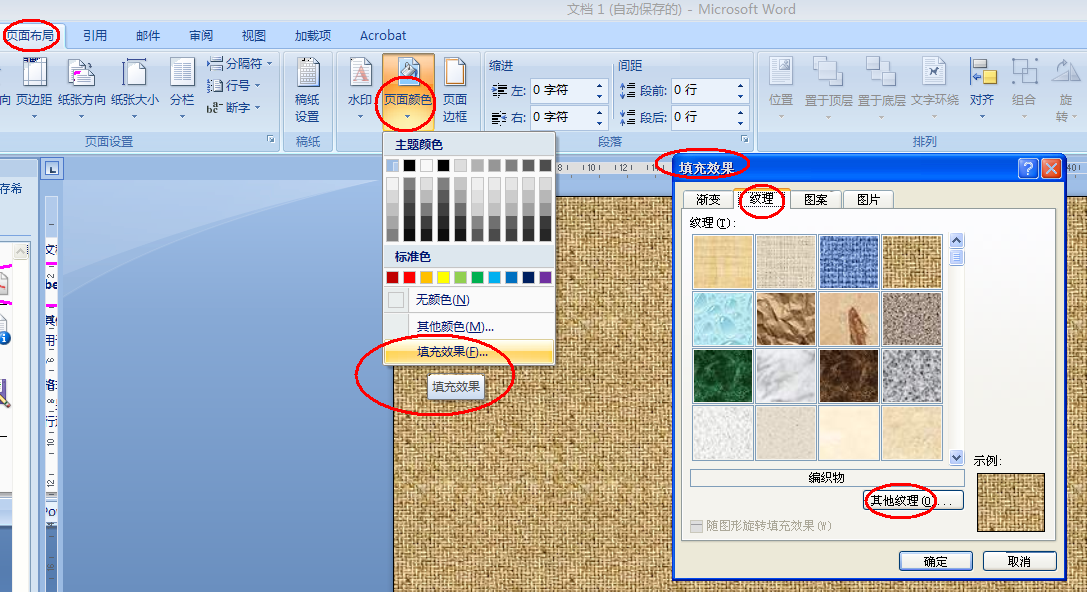
Task: Open the 页边距 (margins) menu
Action: point(34,90)
